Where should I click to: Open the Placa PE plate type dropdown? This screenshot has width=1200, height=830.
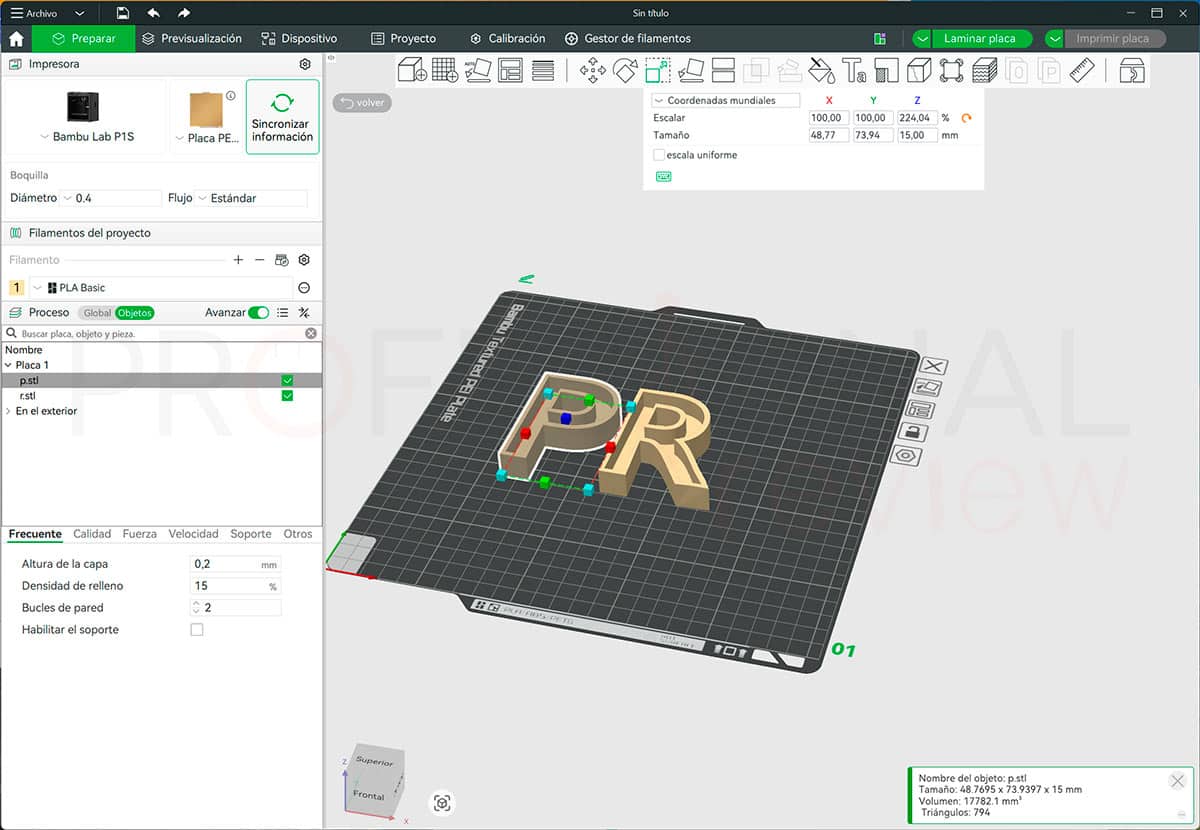pyautogui.click(x=206, y=138)
